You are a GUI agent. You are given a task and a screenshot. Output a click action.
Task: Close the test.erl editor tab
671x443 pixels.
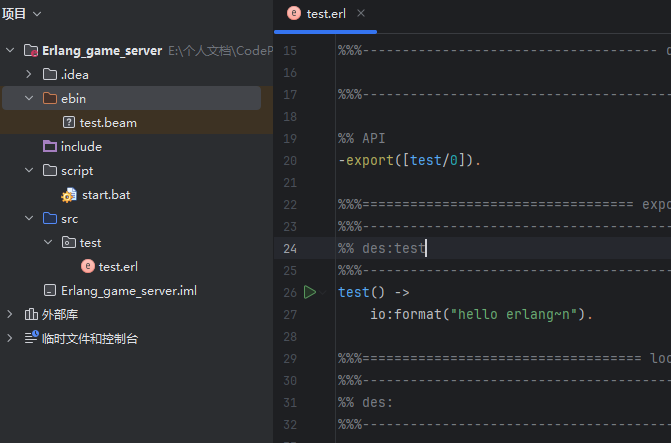(x=361, y=13)
